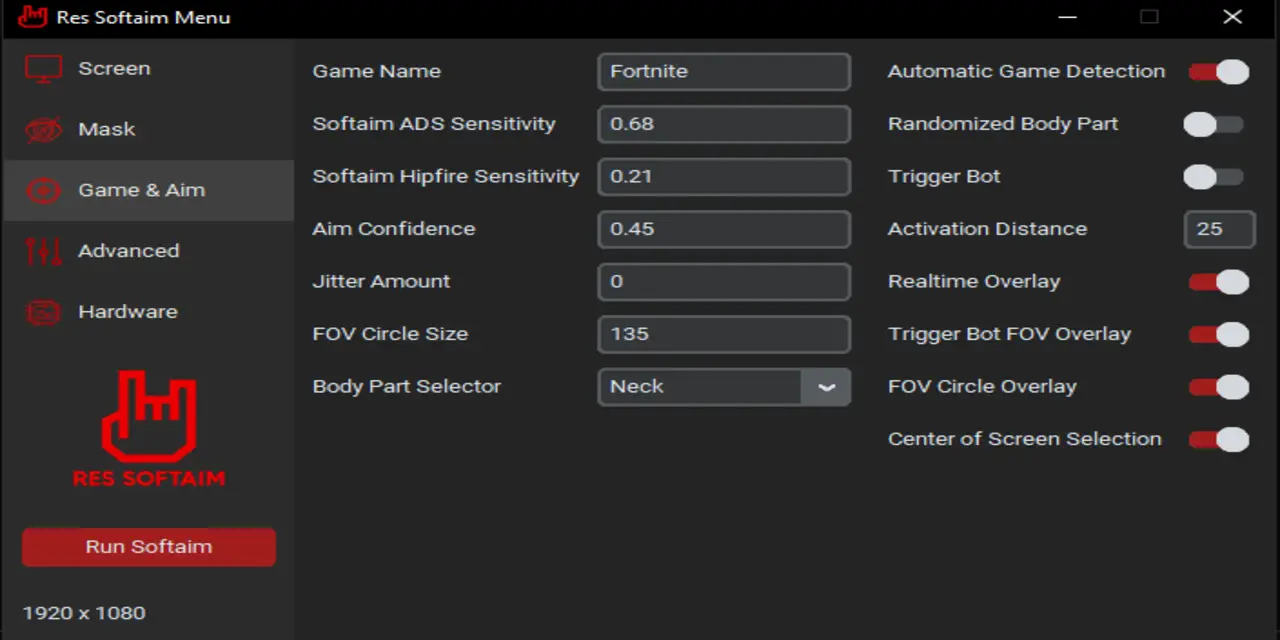Switch to the Hardware tab

pos(128,312)
